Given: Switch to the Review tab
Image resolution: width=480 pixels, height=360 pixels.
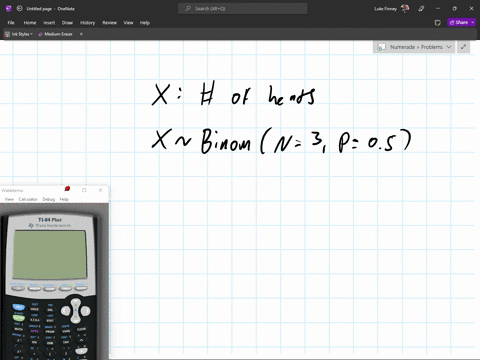Looking at the screenshot, I should (109, 23).
